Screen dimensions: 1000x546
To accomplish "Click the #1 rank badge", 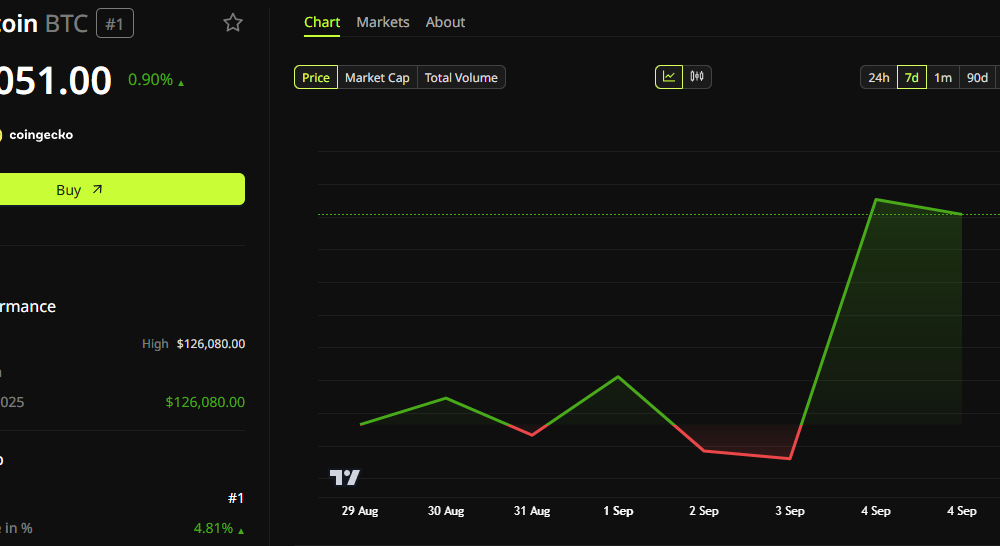I will tap(115, 24).
